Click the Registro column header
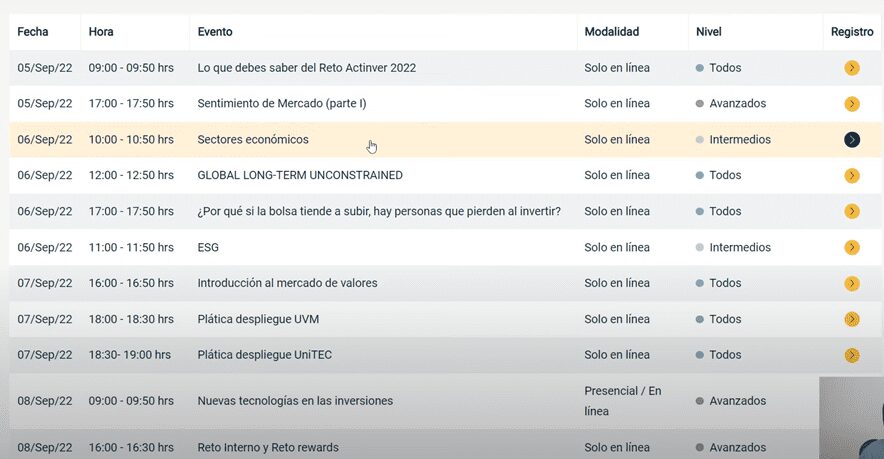884x459 pixels. click(x=852, y=32)
